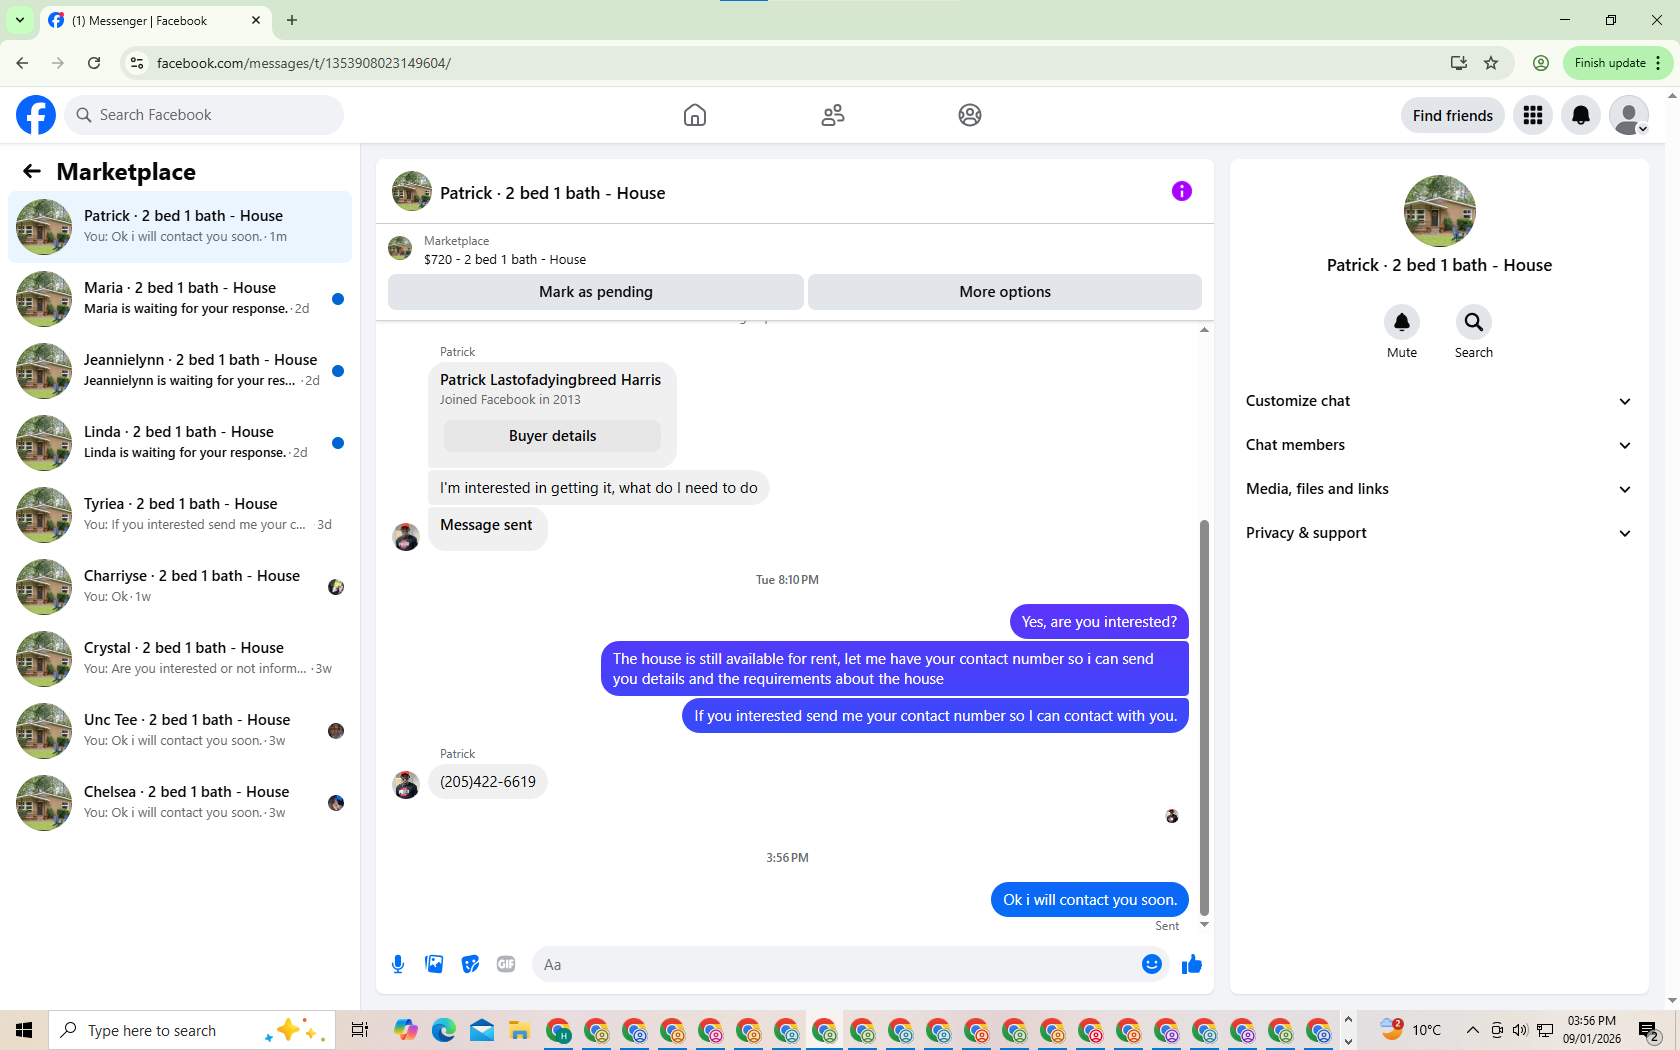Open emoji picker in message box
Screen dimensions: 1680x1050
tap(1152, 964)
